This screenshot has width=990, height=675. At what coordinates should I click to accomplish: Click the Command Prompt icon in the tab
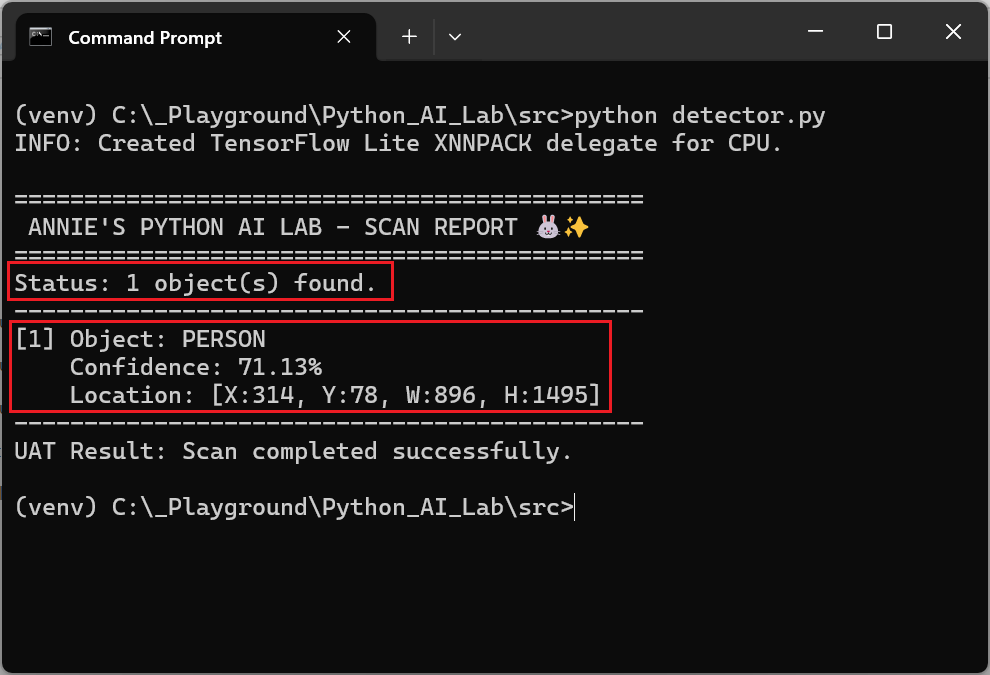(x=40, y=37)
